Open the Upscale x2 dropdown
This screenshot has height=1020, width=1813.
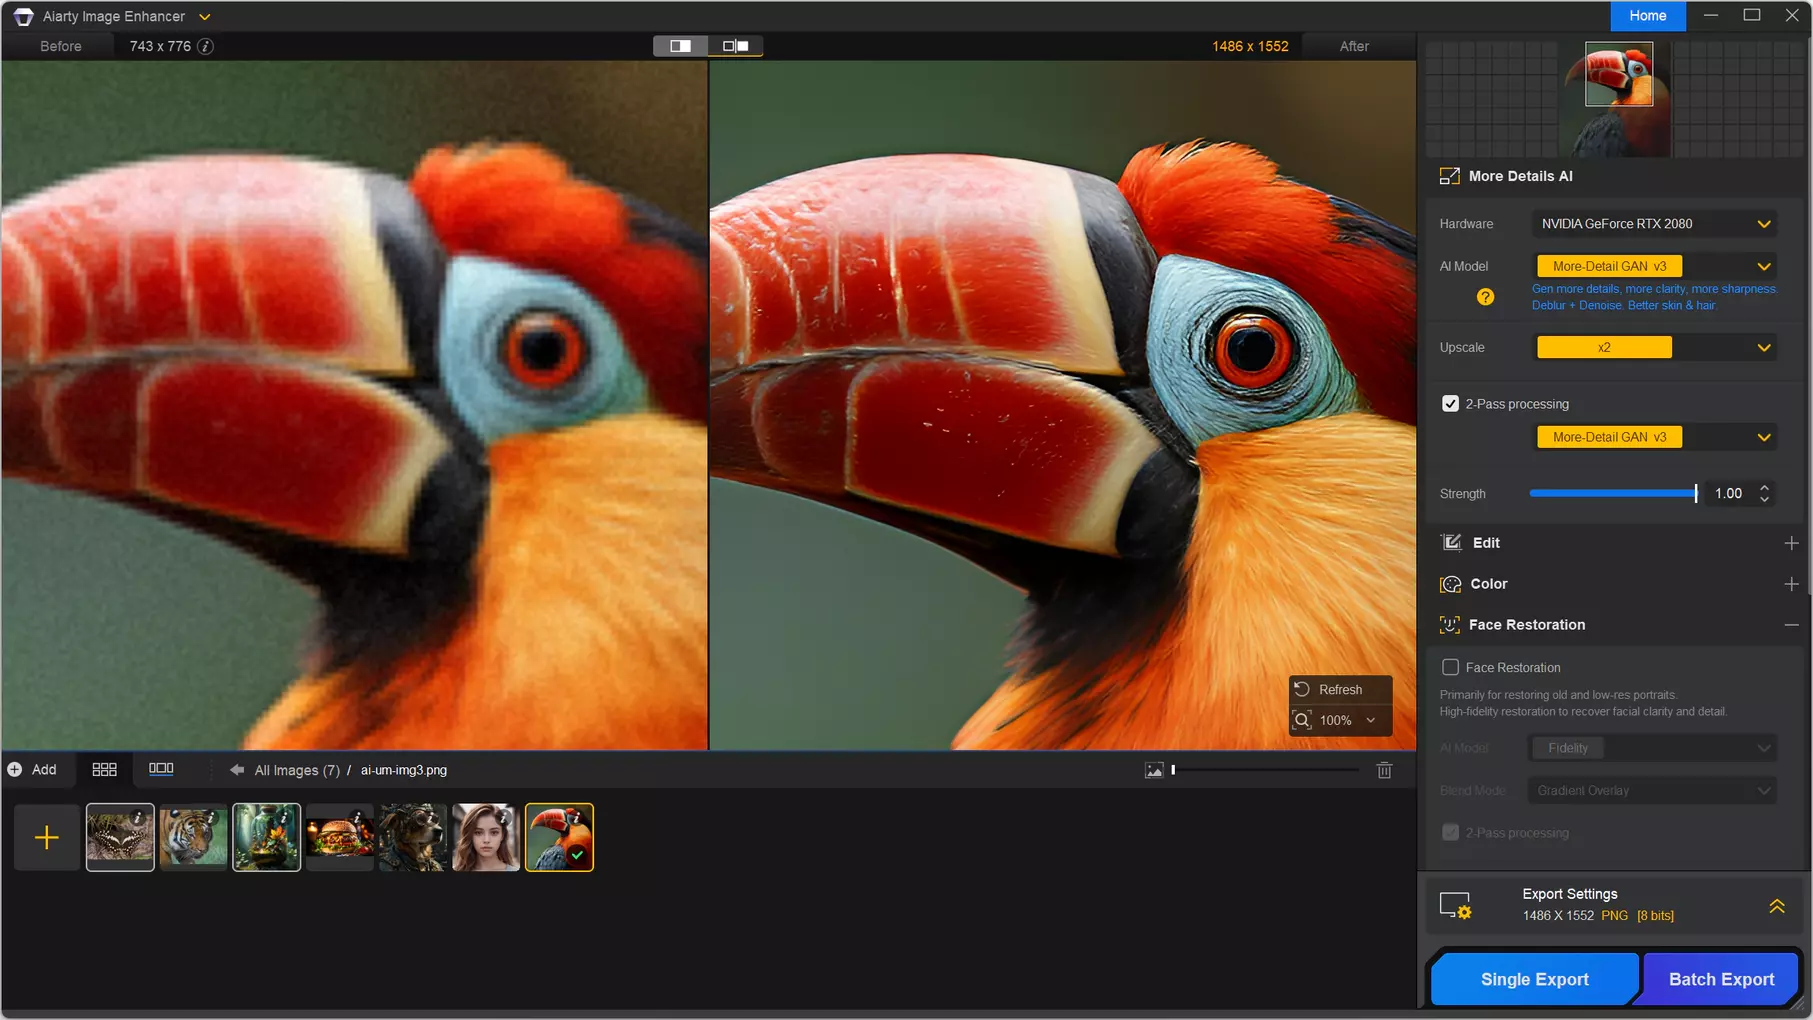point(1654,348)
